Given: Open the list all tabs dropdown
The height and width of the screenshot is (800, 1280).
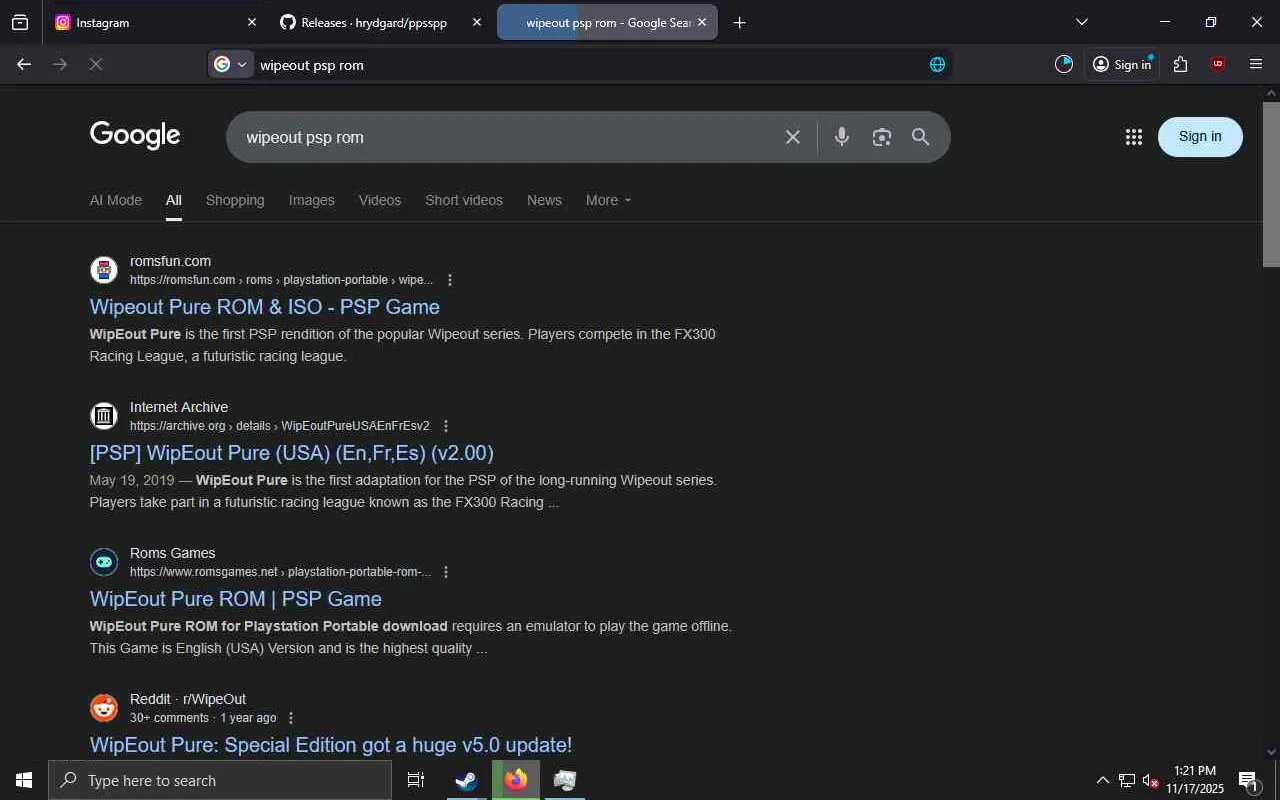Looking at the screenshot, I should pyautogui.click(x=1081, y=22).
